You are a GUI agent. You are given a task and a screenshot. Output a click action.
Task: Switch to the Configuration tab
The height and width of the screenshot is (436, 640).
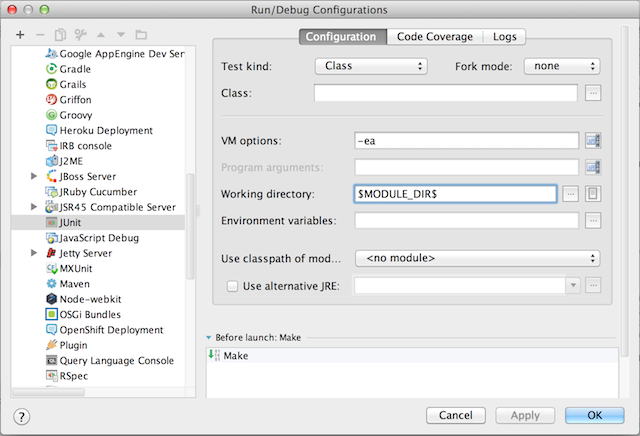click(x=343, y=37)
